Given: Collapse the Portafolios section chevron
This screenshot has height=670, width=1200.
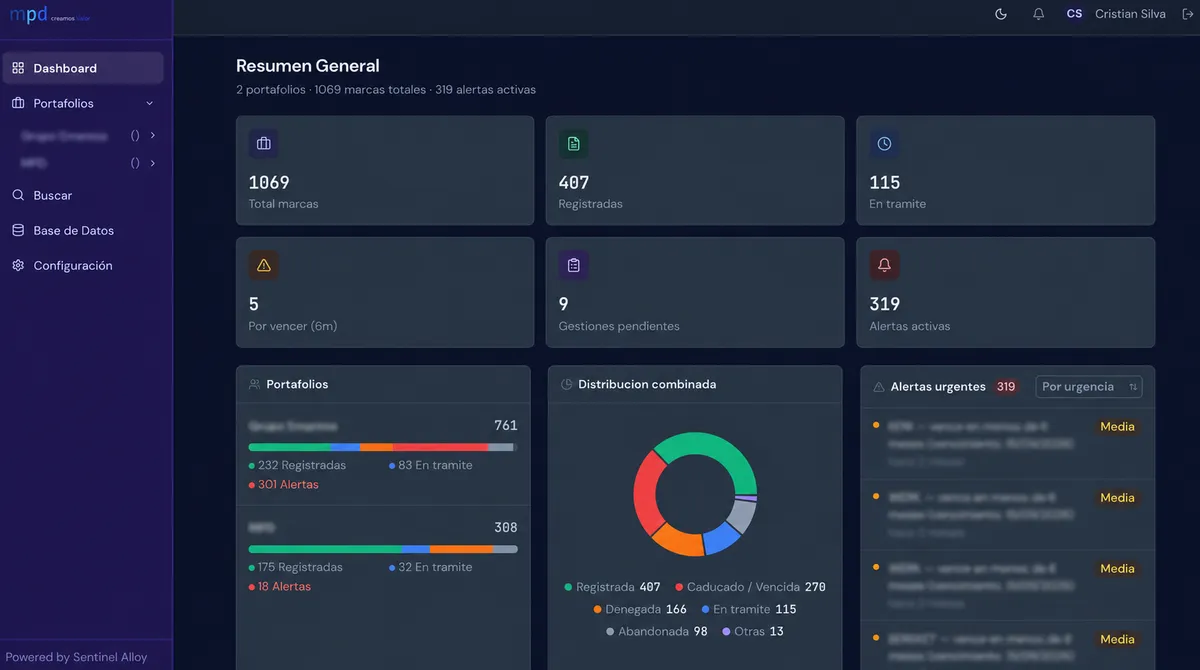Looking at the screenshot, I should click(150, 103).
